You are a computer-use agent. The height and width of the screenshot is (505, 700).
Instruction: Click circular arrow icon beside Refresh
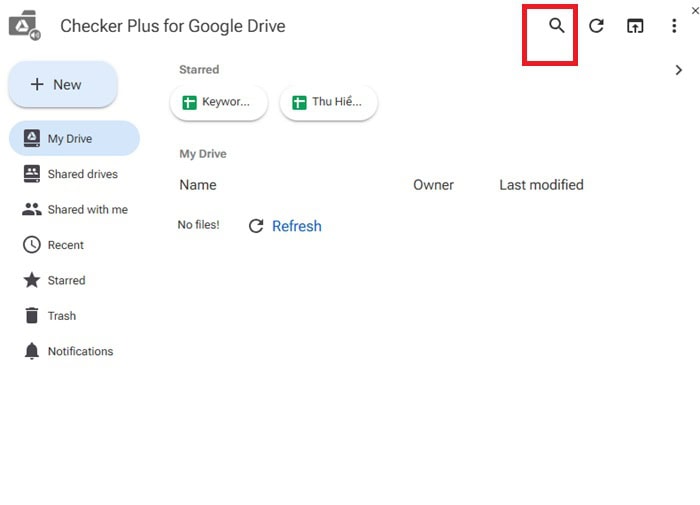[x=256, y=226]
